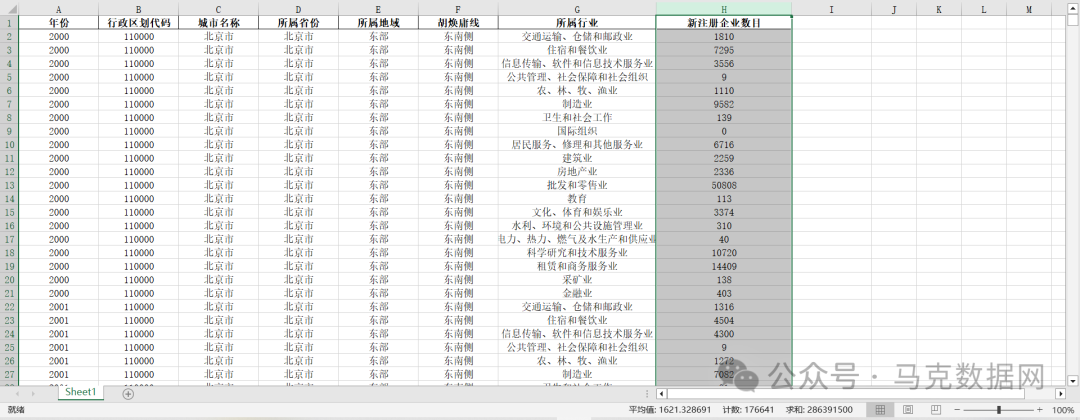The image size is (1080, 420).
Task: Click the 新注册企业数目 header cell
Action: point(724,23)
